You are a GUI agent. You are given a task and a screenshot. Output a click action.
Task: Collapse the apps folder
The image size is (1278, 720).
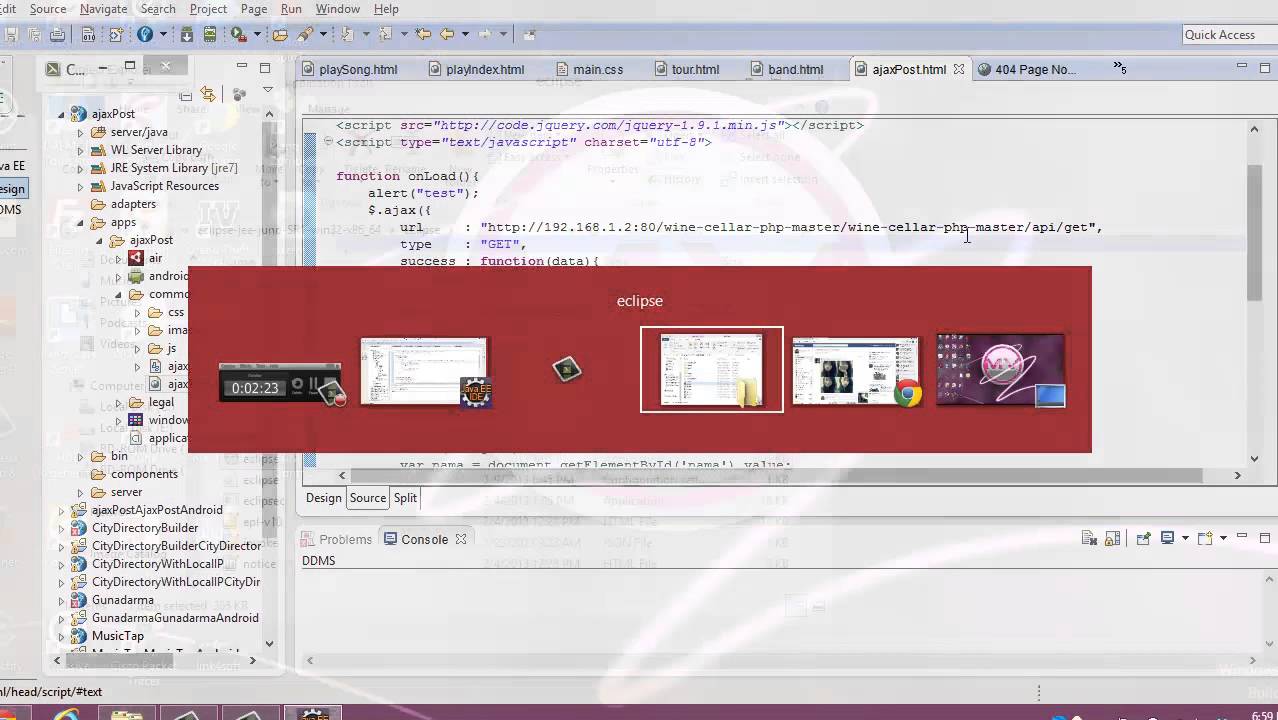coord(80,222)
